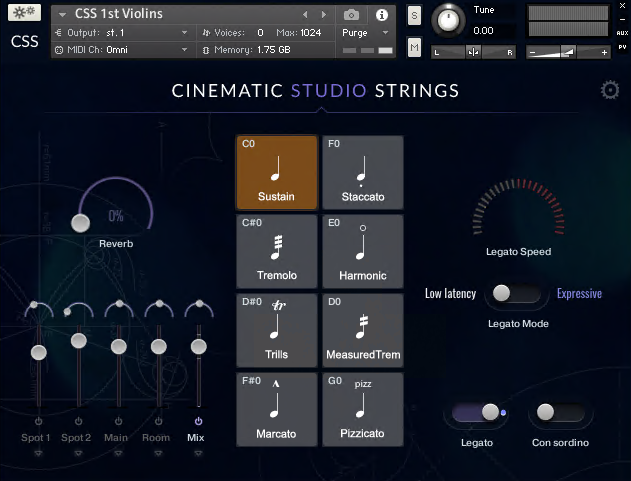Click the Reverb knob handle
This screenshot has width=631, height=481.
tap(80, 223)
